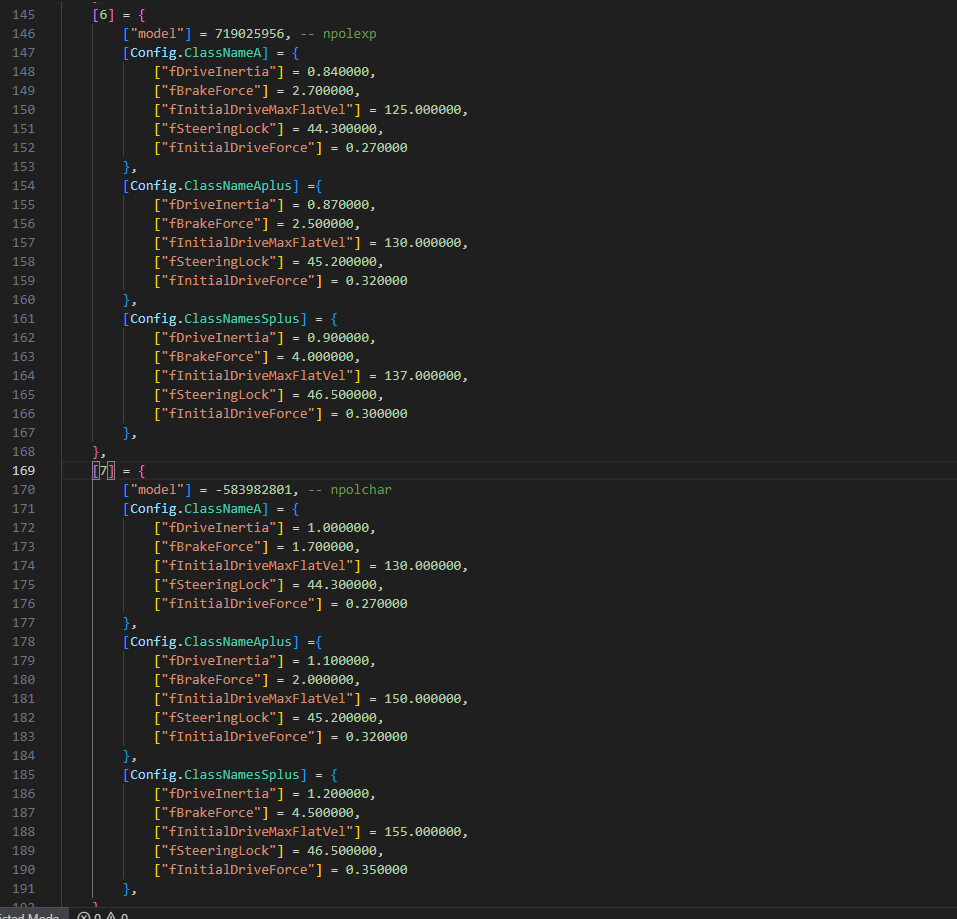Click the max velocity value 155.000000
Image resolution: width=957 pixels, height=919 pixels.
(x=423, y=831)
